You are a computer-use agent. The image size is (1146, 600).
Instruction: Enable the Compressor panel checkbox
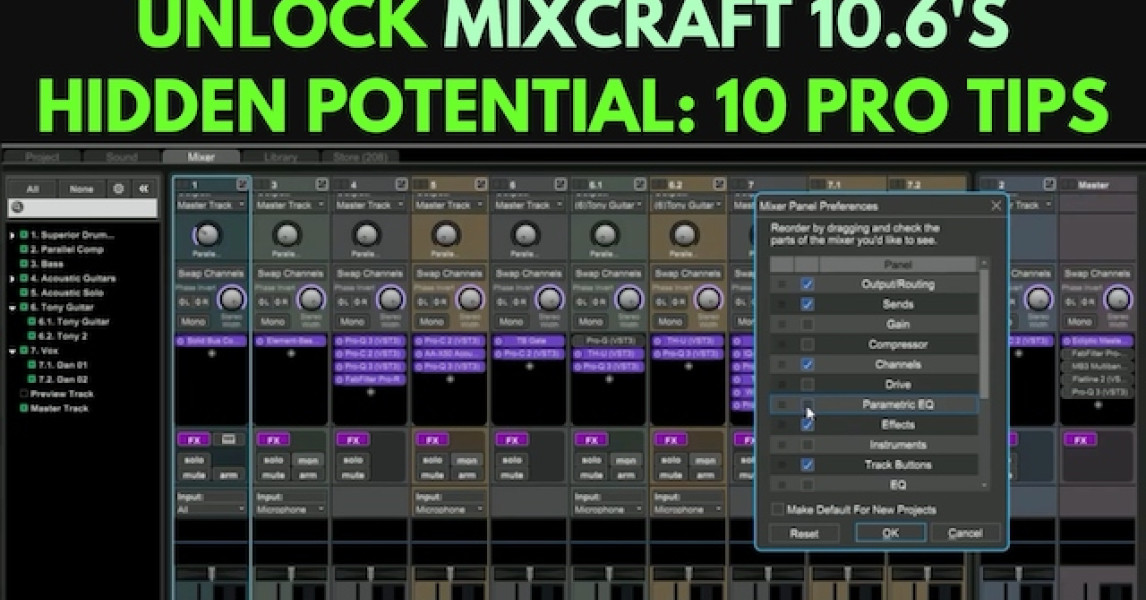pyautogui.click(x=807, y=344)
